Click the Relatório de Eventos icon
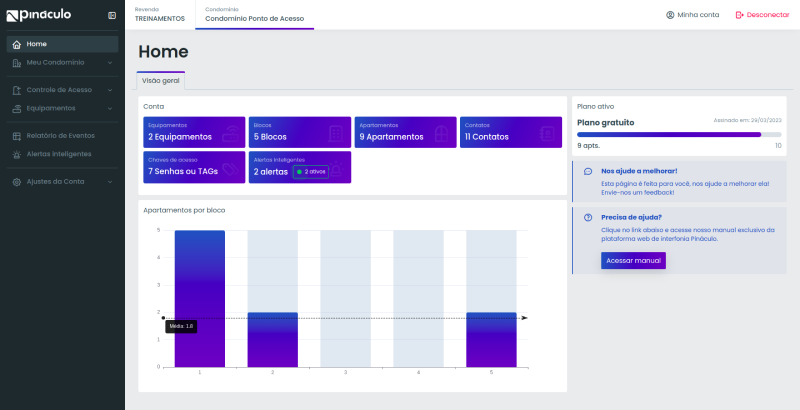Viewport: 800px width, 410px height. point(16,136)
